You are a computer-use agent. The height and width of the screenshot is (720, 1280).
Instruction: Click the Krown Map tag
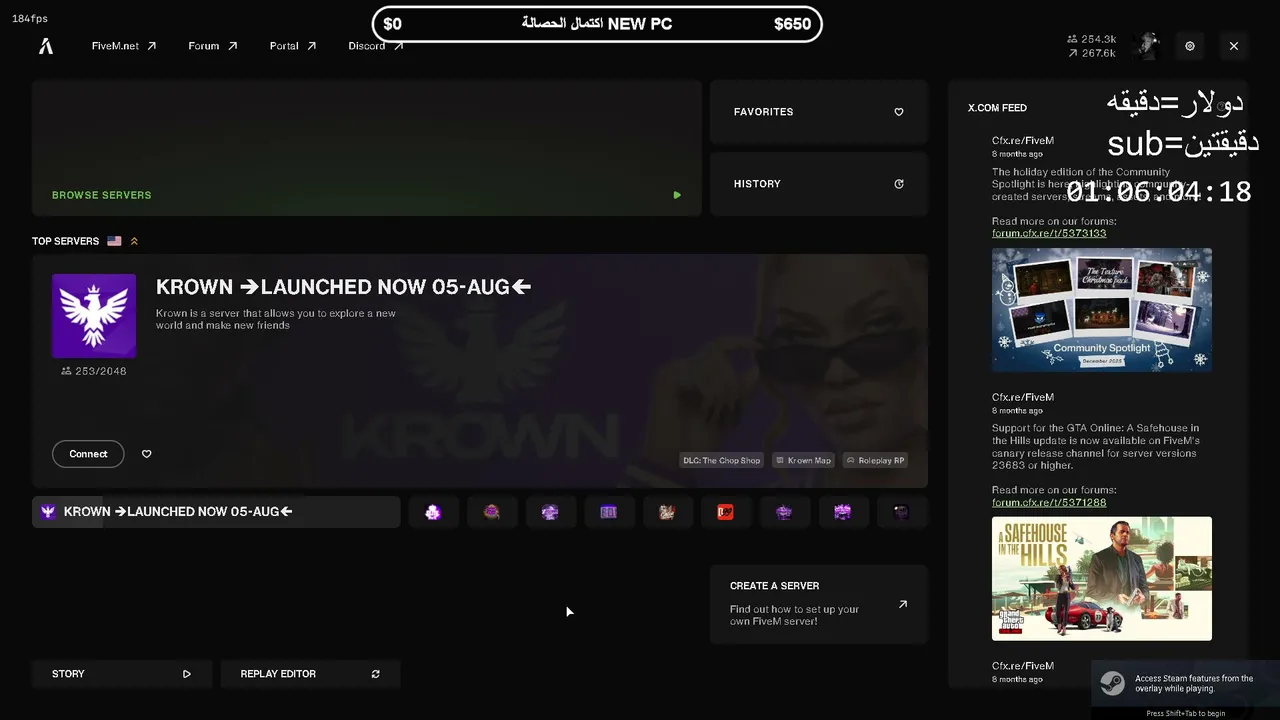pyautogui.click(x=804, y=461)
